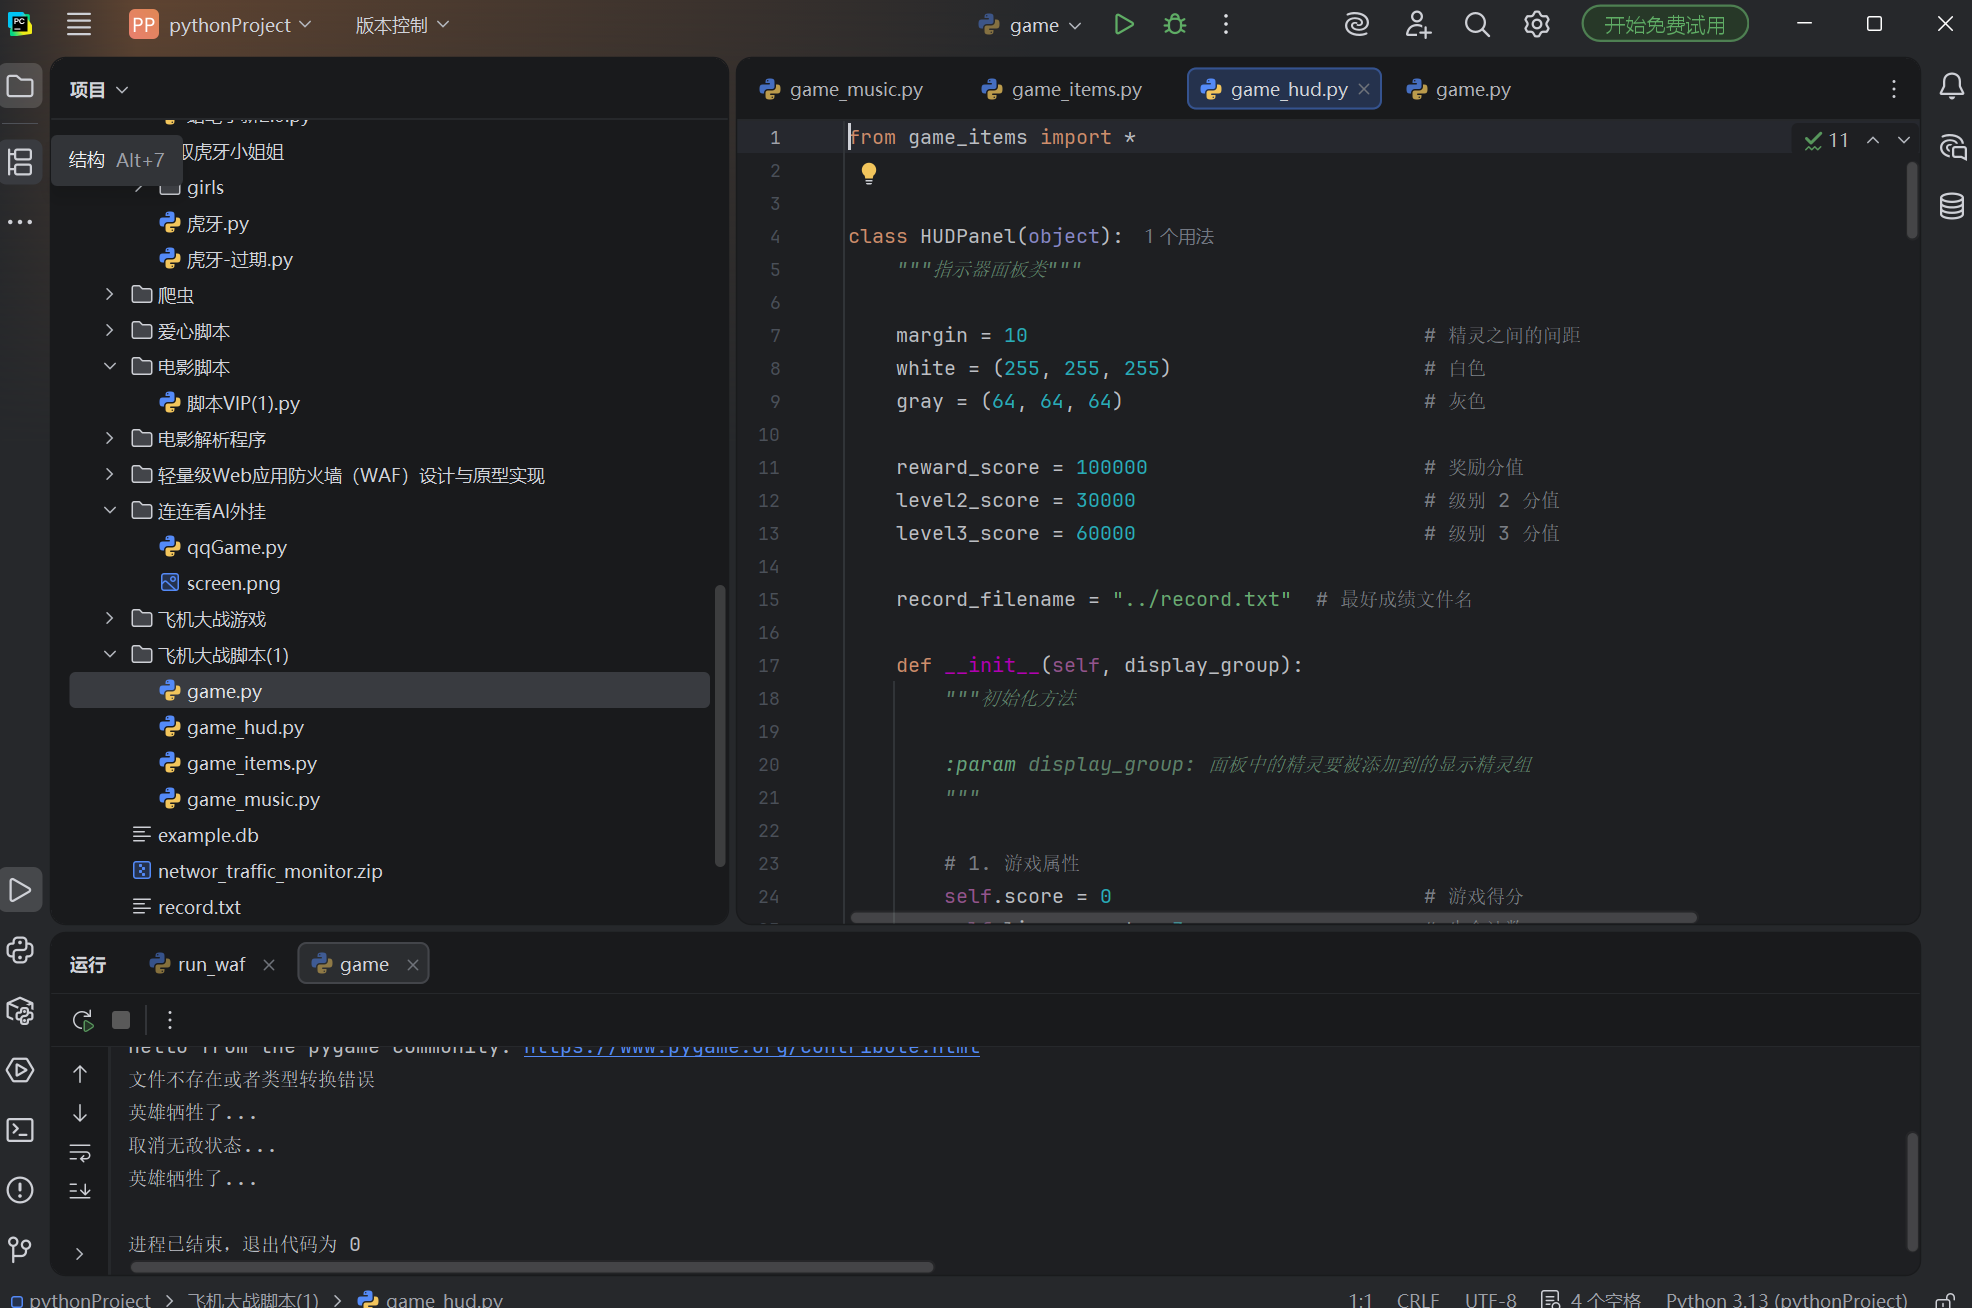This screenshot has width=1972, height=1308.
Task: Open the pygame contribute link
Action: (752, 1048)
